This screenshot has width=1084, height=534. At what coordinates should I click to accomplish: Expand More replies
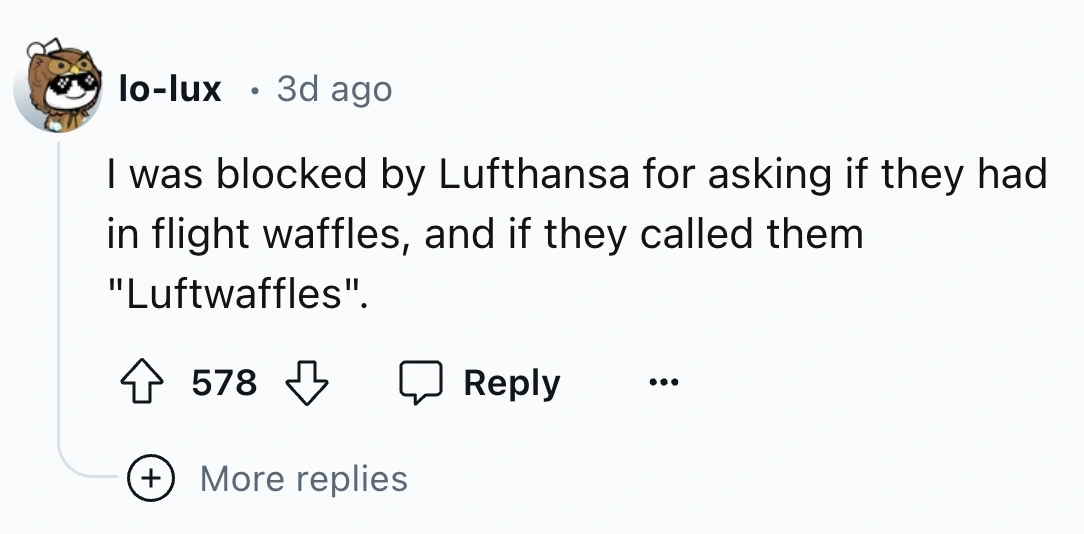click(x=303, y=478)
